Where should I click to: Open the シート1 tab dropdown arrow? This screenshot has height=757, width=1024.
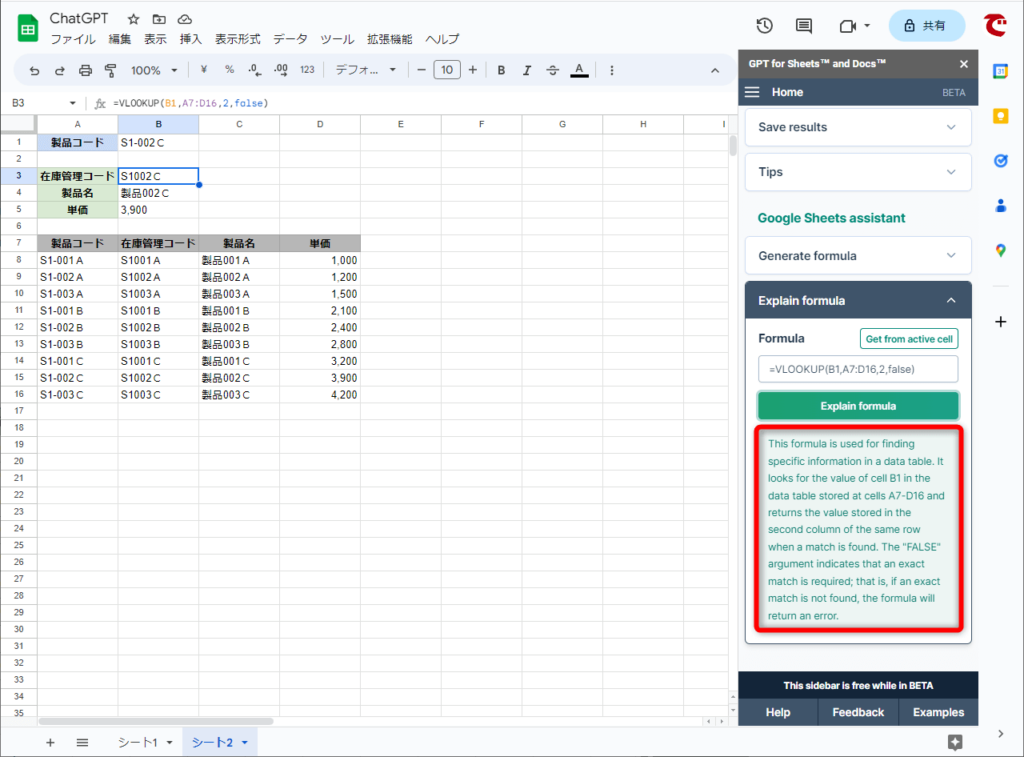tap(169, 743)
